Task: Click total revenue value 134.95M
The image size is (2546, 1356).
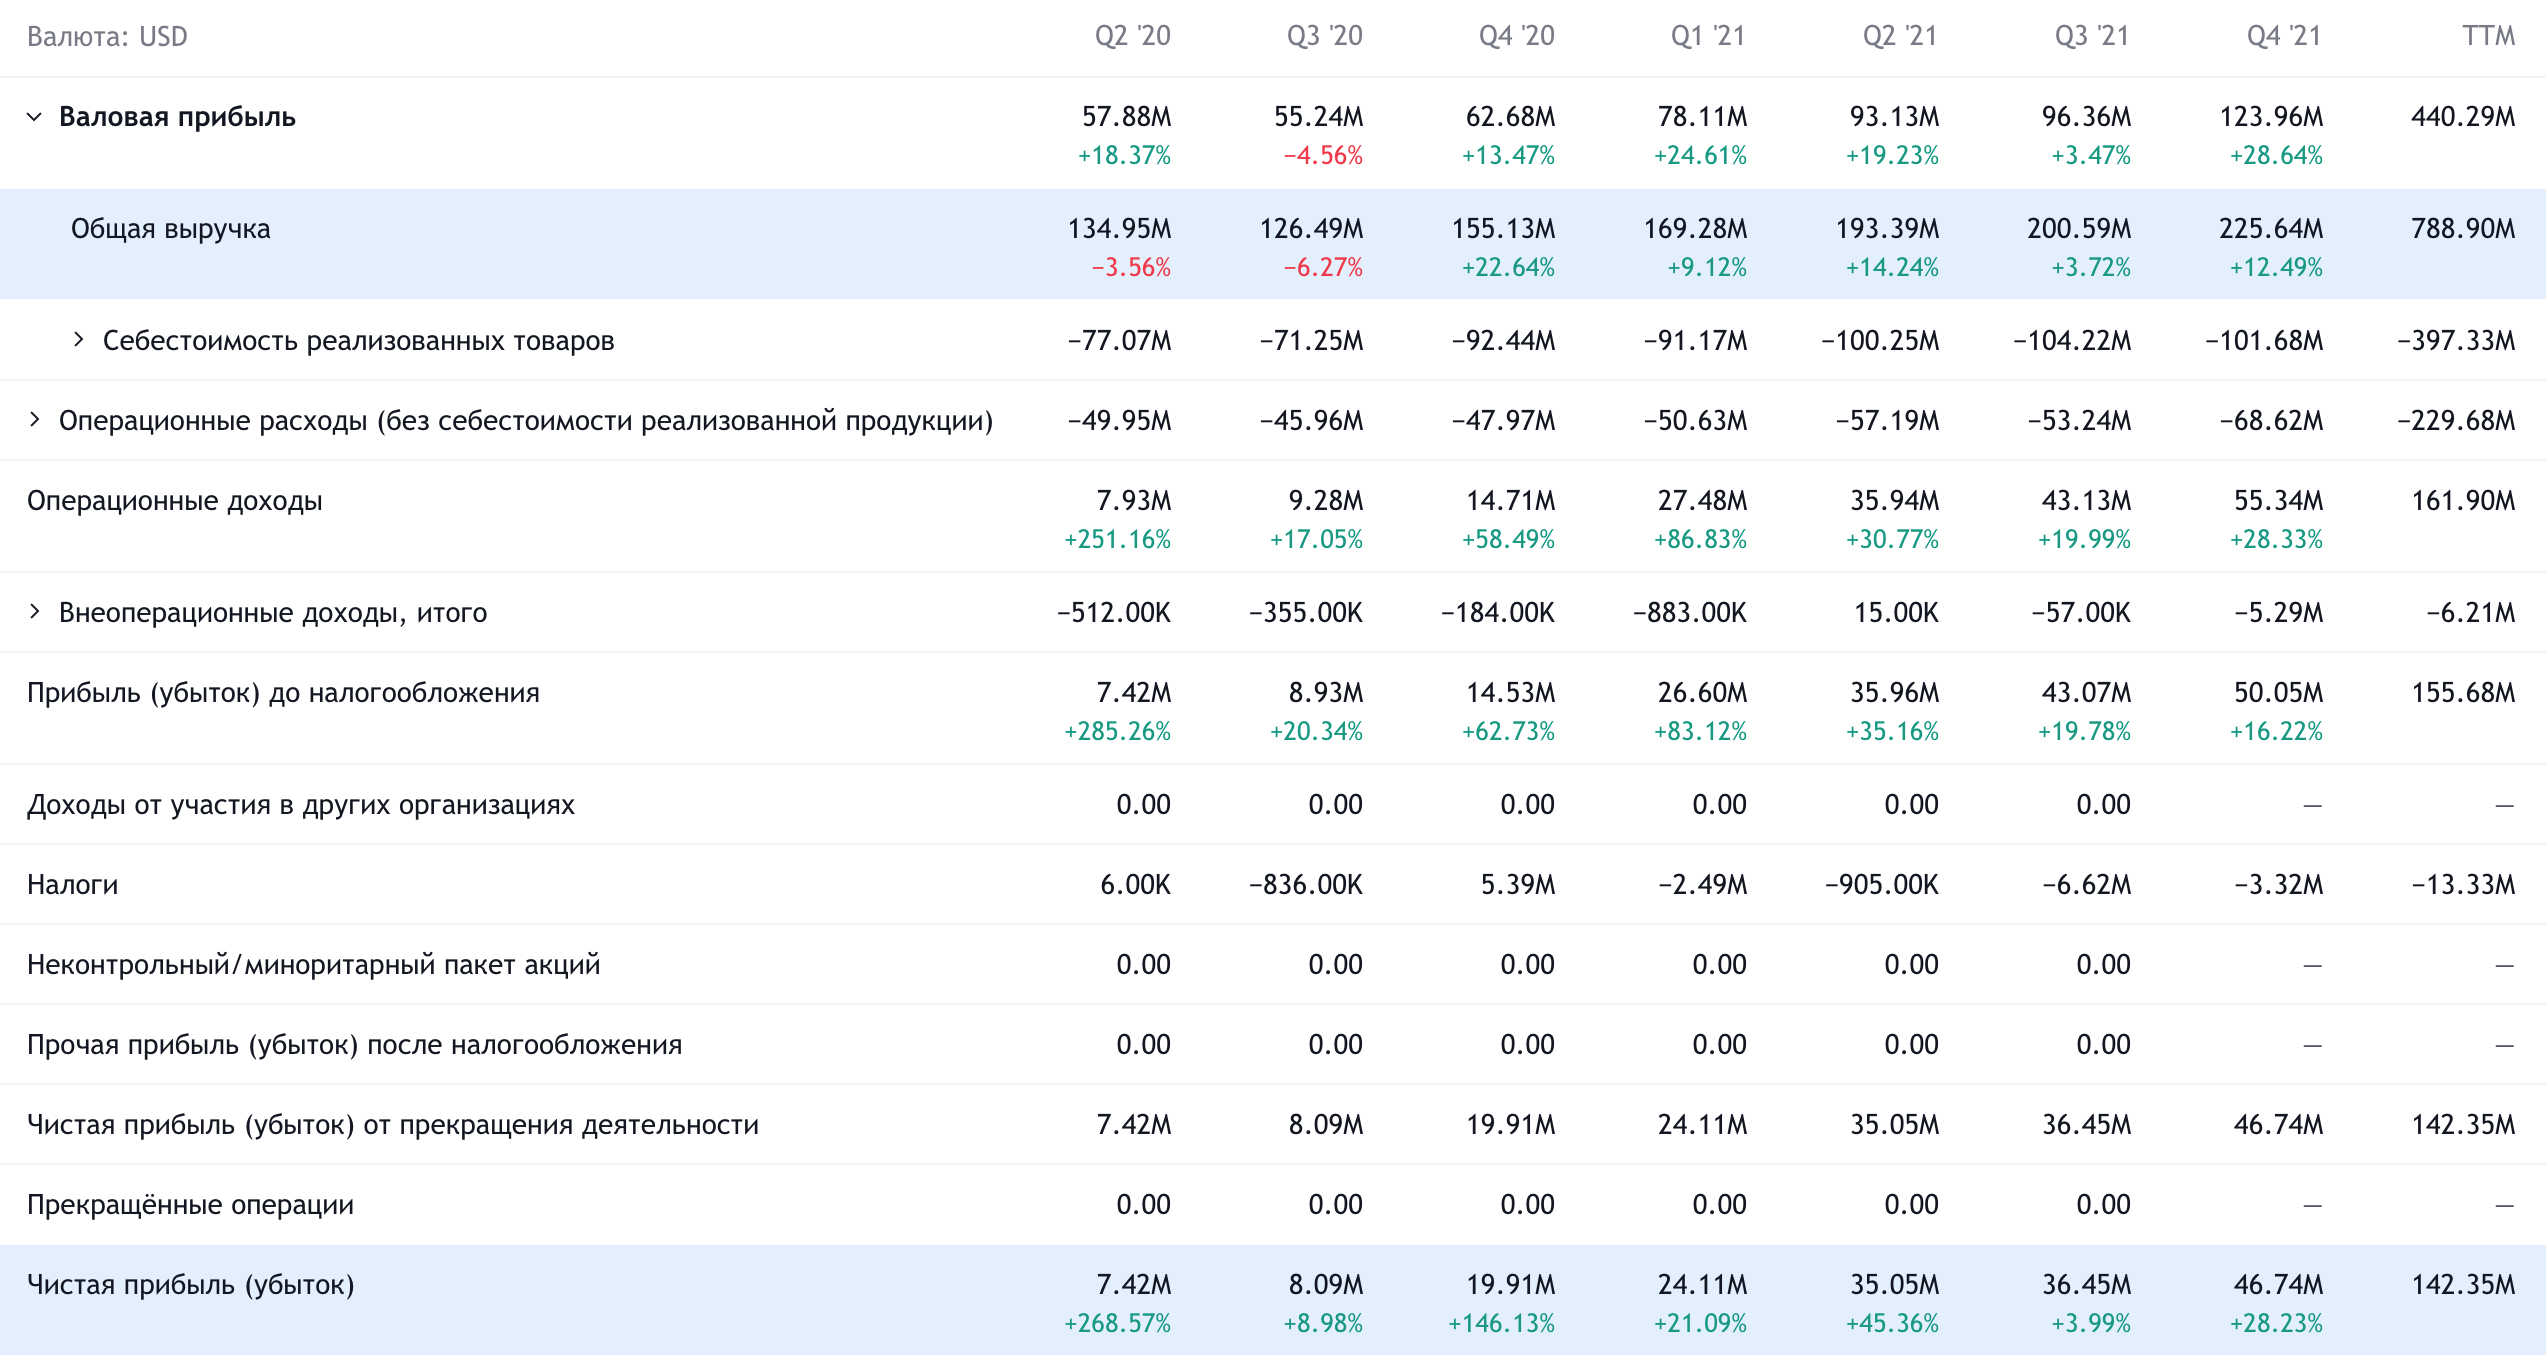Action: click(1120, 229)
